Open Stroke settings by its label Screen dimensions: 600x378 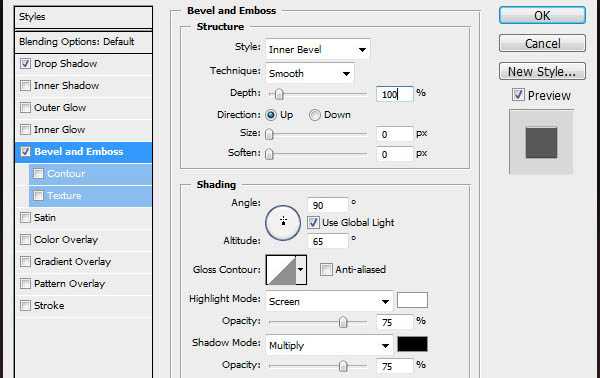click(49, 306)
